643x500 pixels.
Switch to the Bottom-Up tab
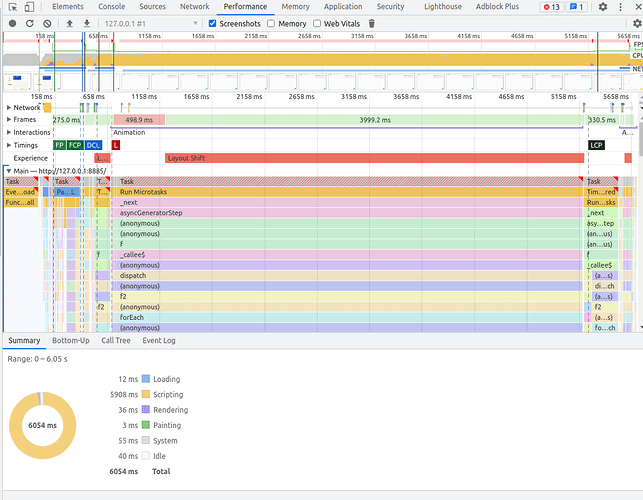point(71,340)
